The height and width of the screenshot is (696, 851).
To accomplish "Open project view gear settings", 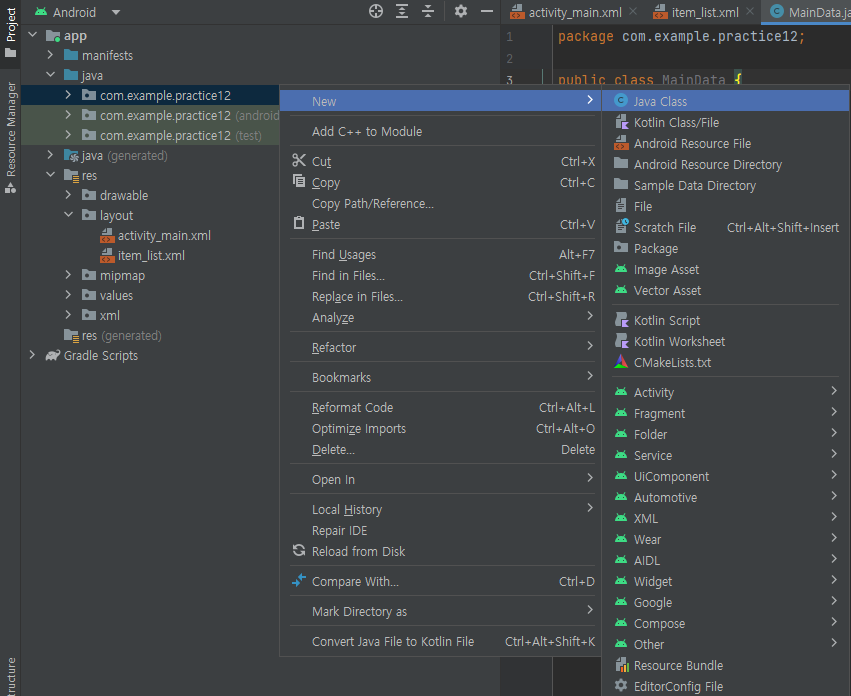I will tap(461, 11).
